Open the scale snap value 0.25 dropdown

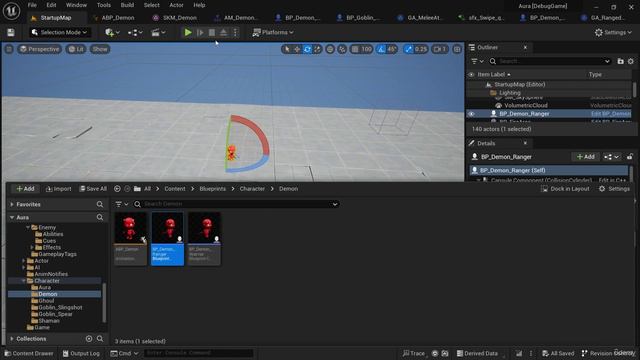tap(420, 49)
